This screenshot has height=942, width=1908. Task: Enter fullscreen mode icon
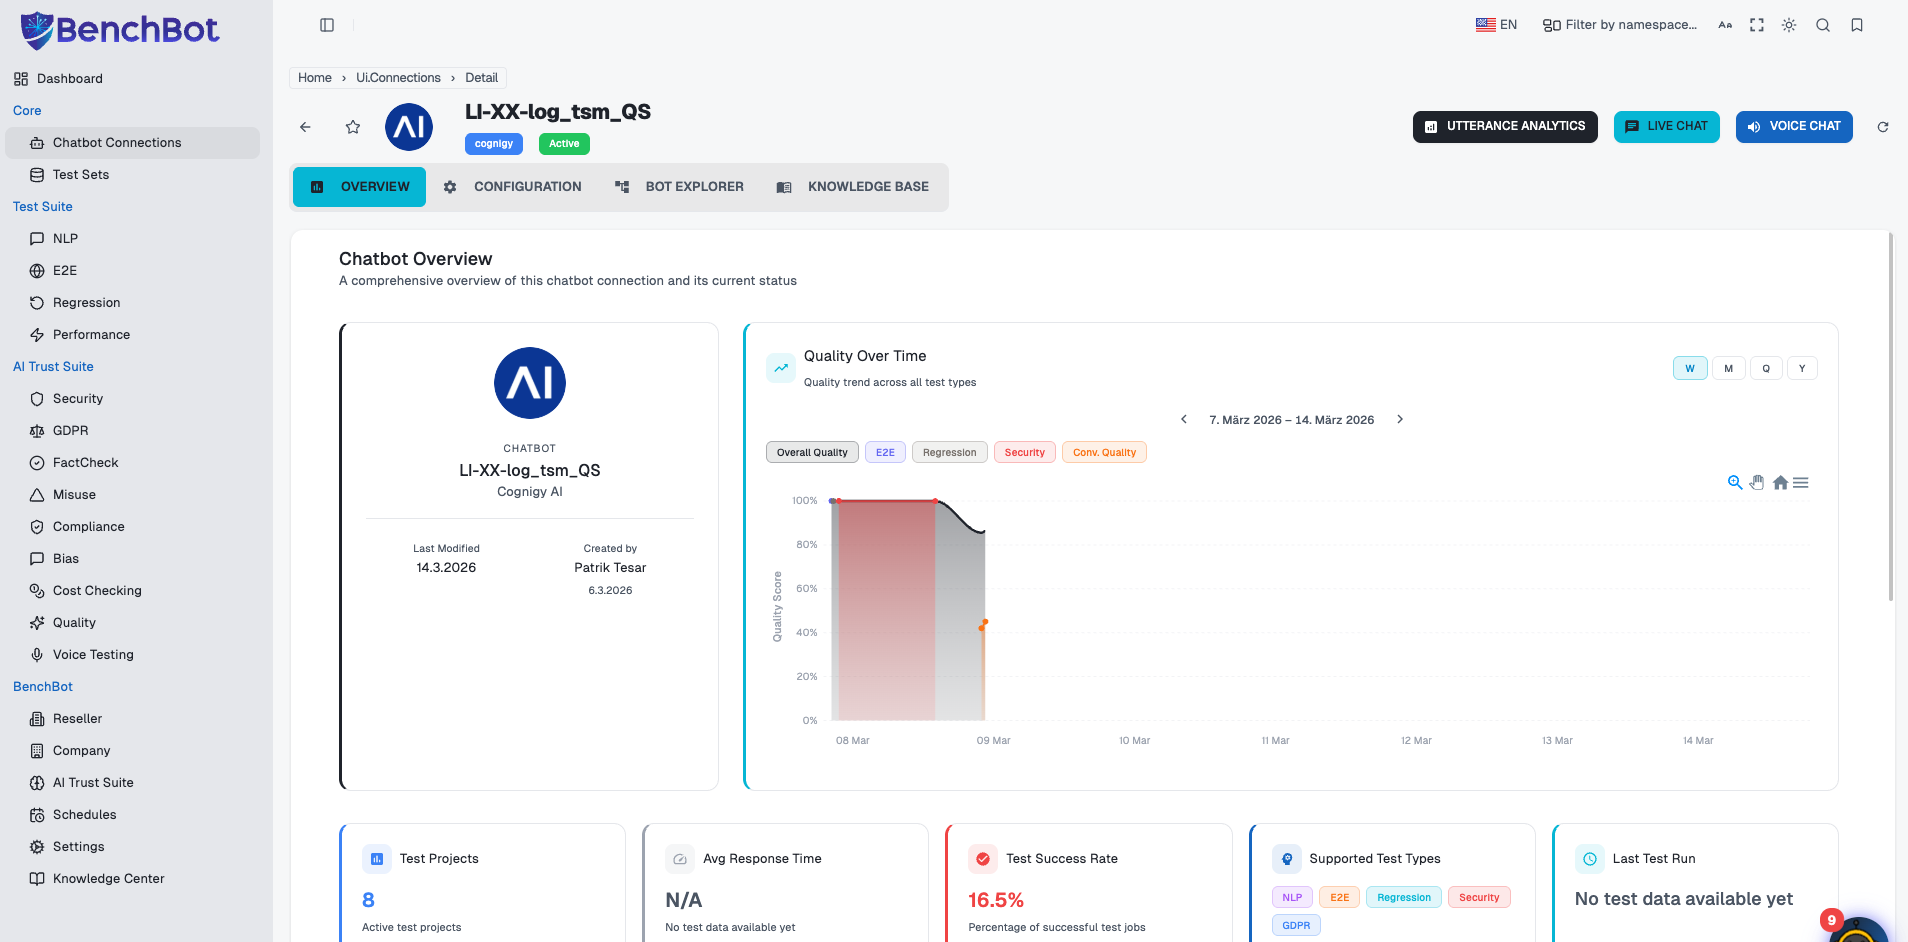[1757, 25]
